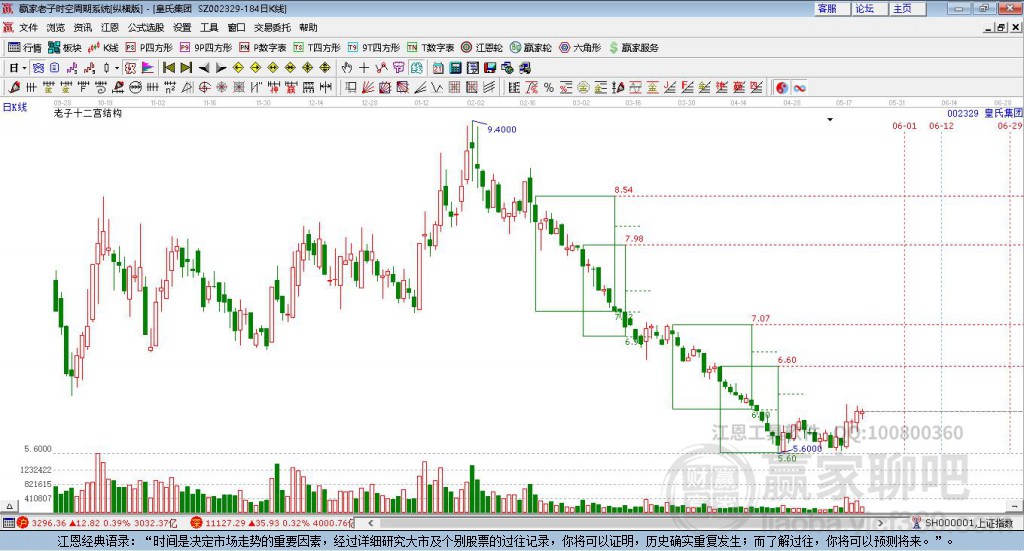
Task: Select the crosshair cursor tool
Action: click(x=364, y=68)
